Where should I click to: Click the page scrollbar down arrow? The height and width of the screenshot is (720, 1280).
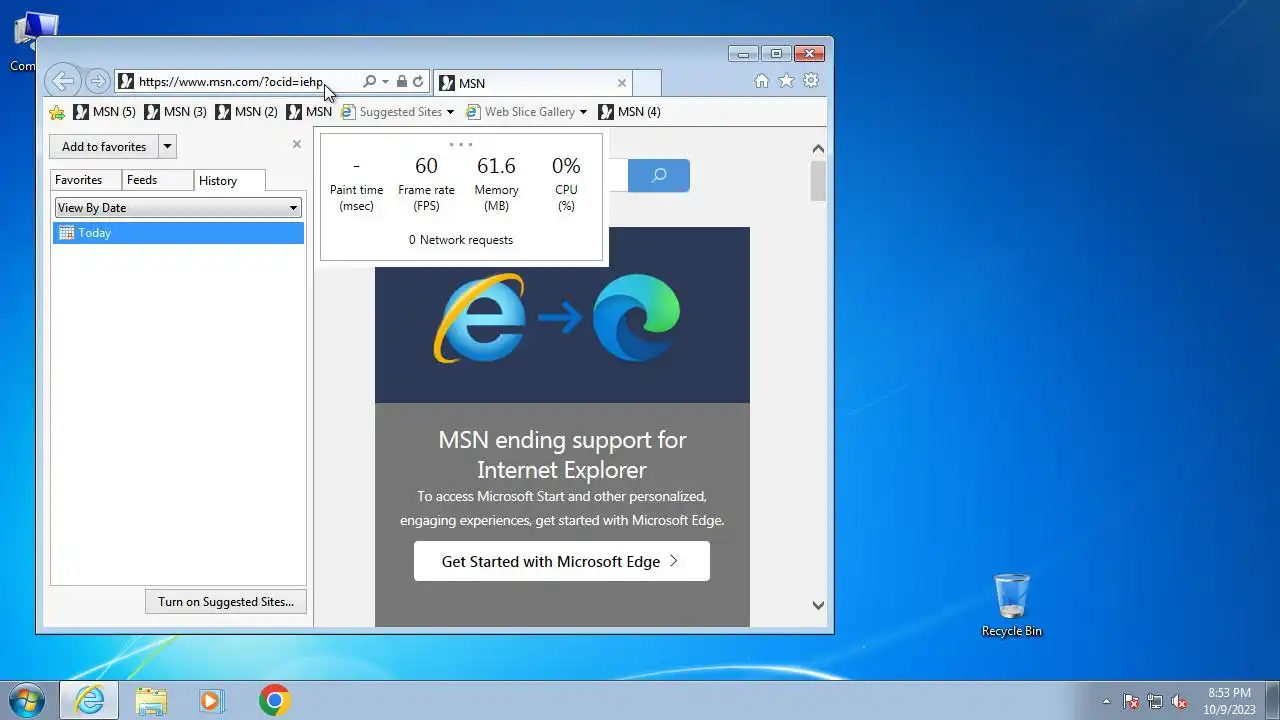click(x=818, y=605)
